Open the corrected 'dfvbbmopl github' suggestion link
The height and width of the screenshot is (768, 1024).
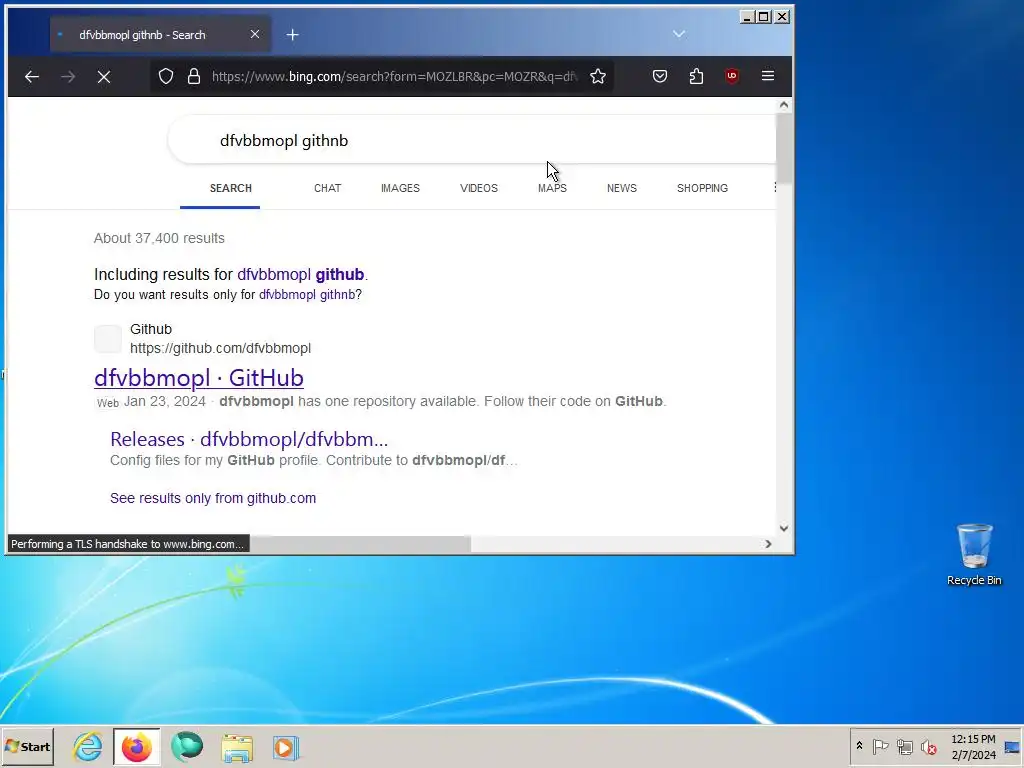(x=300, y=274)
